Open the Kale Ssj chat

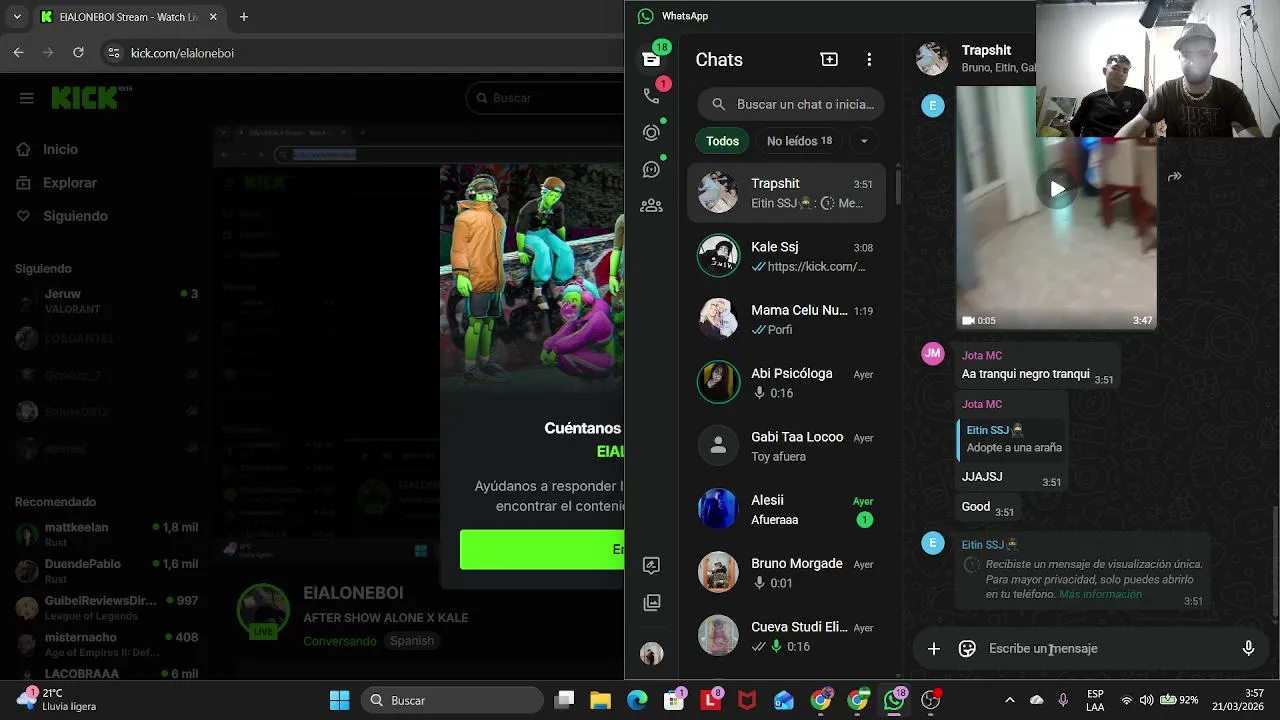tap(786, 256)
